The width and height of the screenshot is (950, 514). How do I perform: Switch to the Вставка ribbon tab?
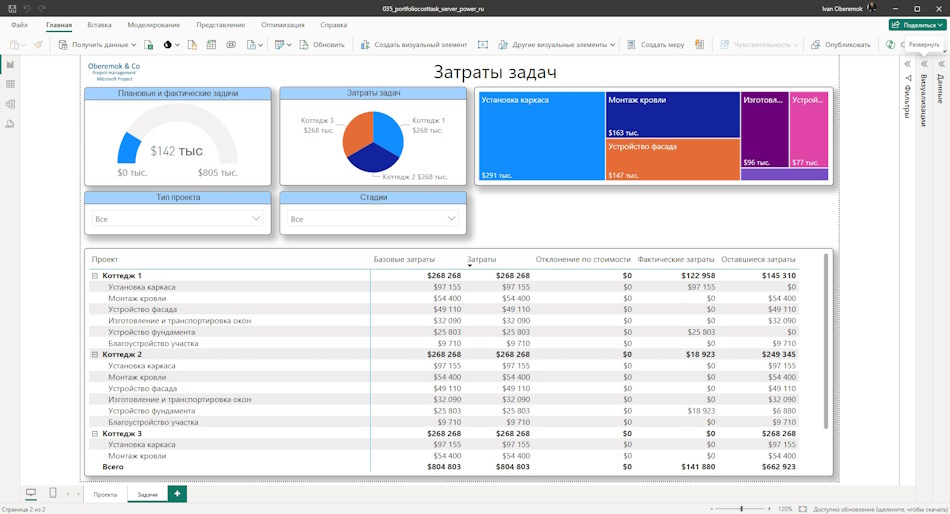[99, 25]
